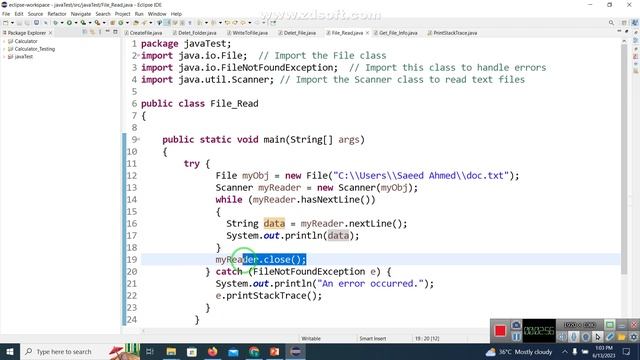The height and width of the screenshot is (360, 640).
Task: Click the weather 36°C Mostly cloudy widget
Action: (x=519, y=351)
